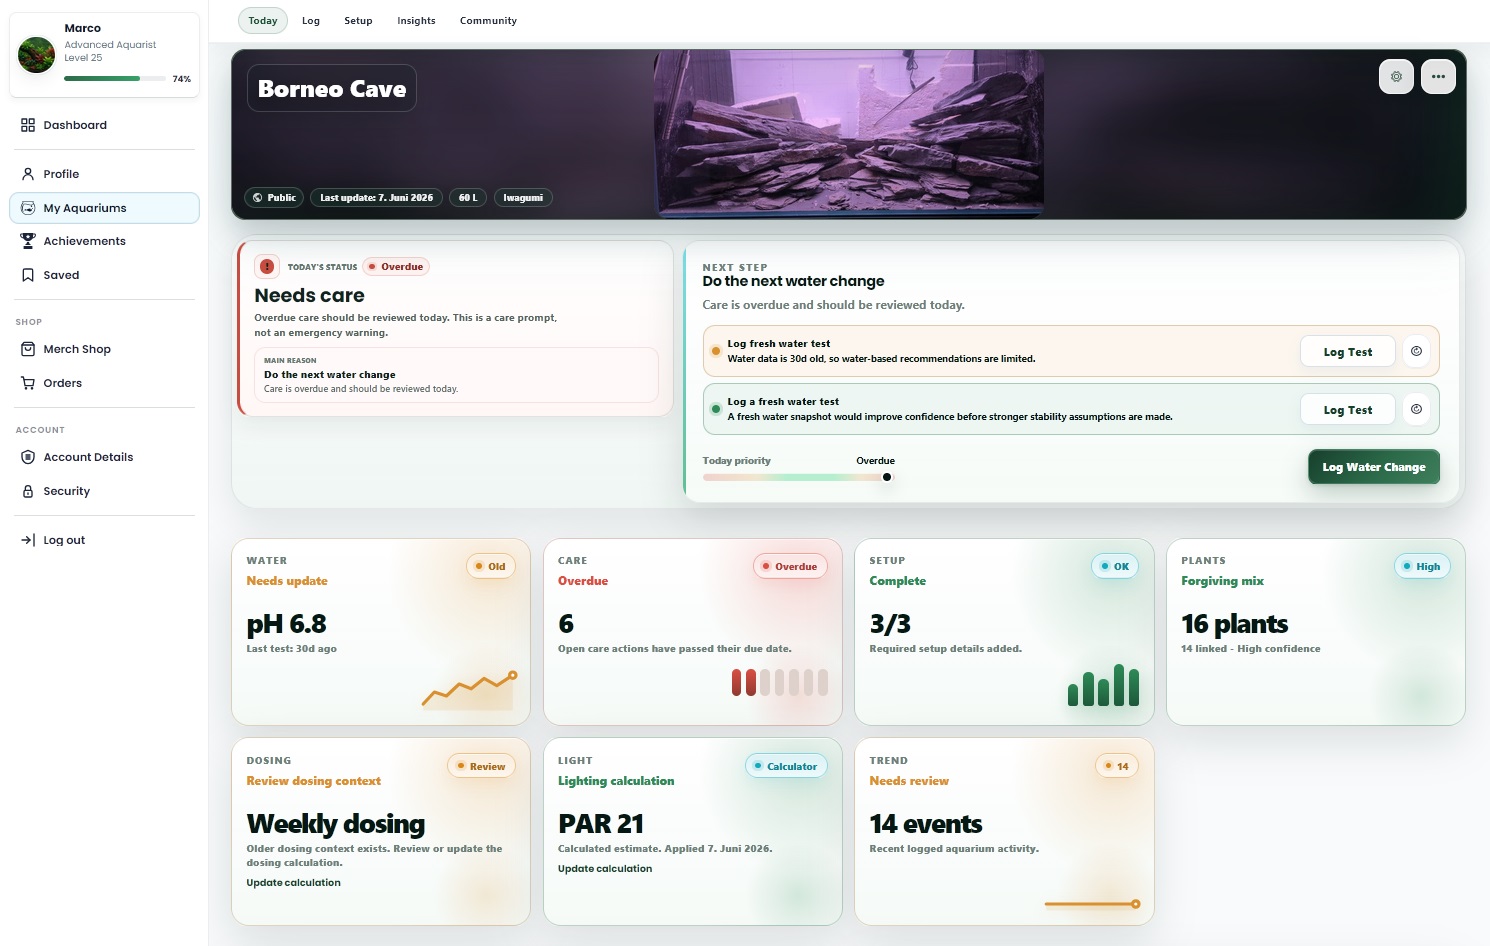This screenshot has height=946, width=1490.
Task: Click the Log out arrow icon
Action: [x=28, y=540]
